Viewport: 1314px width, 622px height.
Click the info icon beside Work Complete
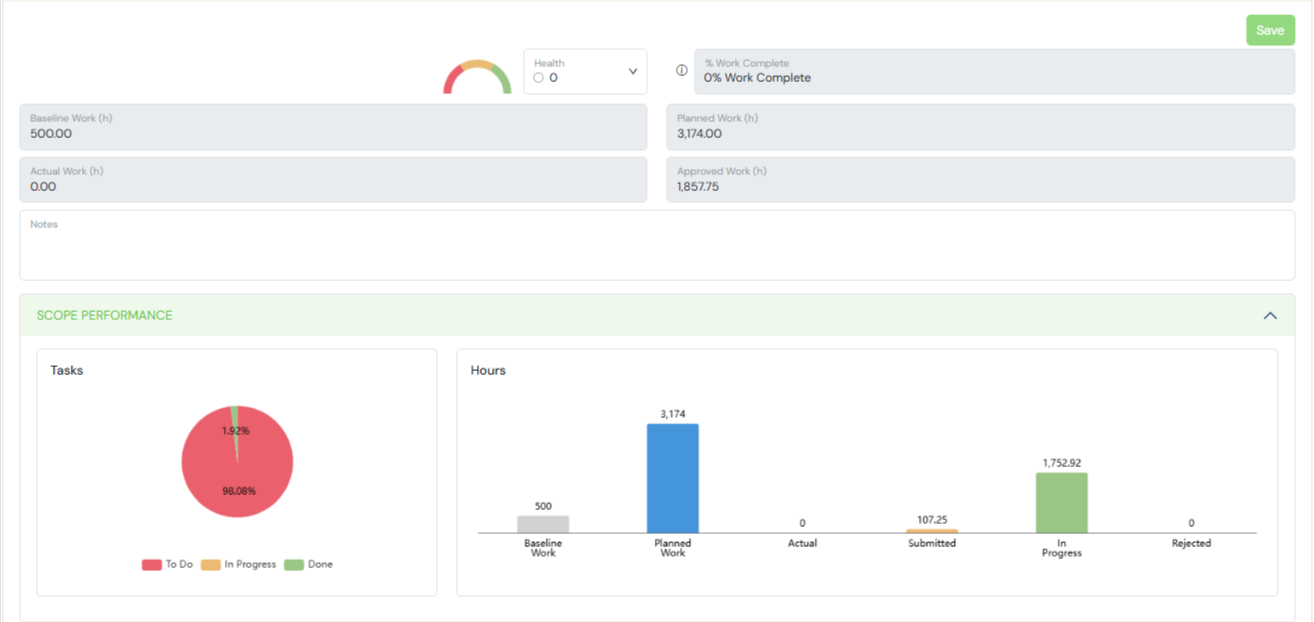pos(682,71)
